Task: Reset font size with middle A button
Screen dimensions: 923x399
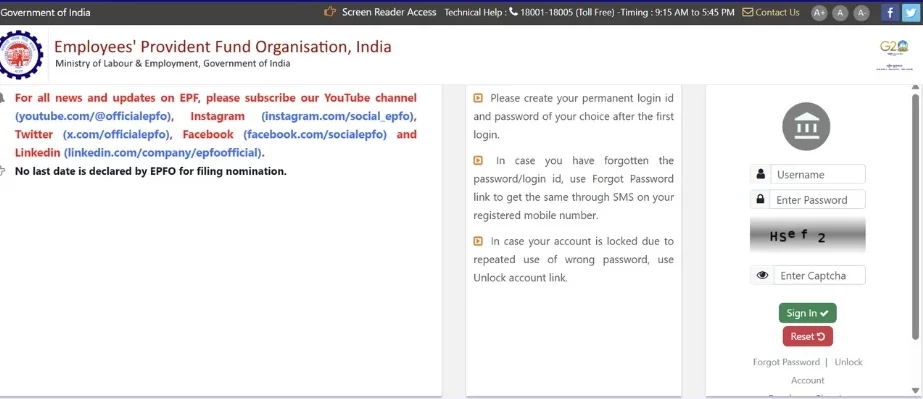Action: (x=840, y=13)
